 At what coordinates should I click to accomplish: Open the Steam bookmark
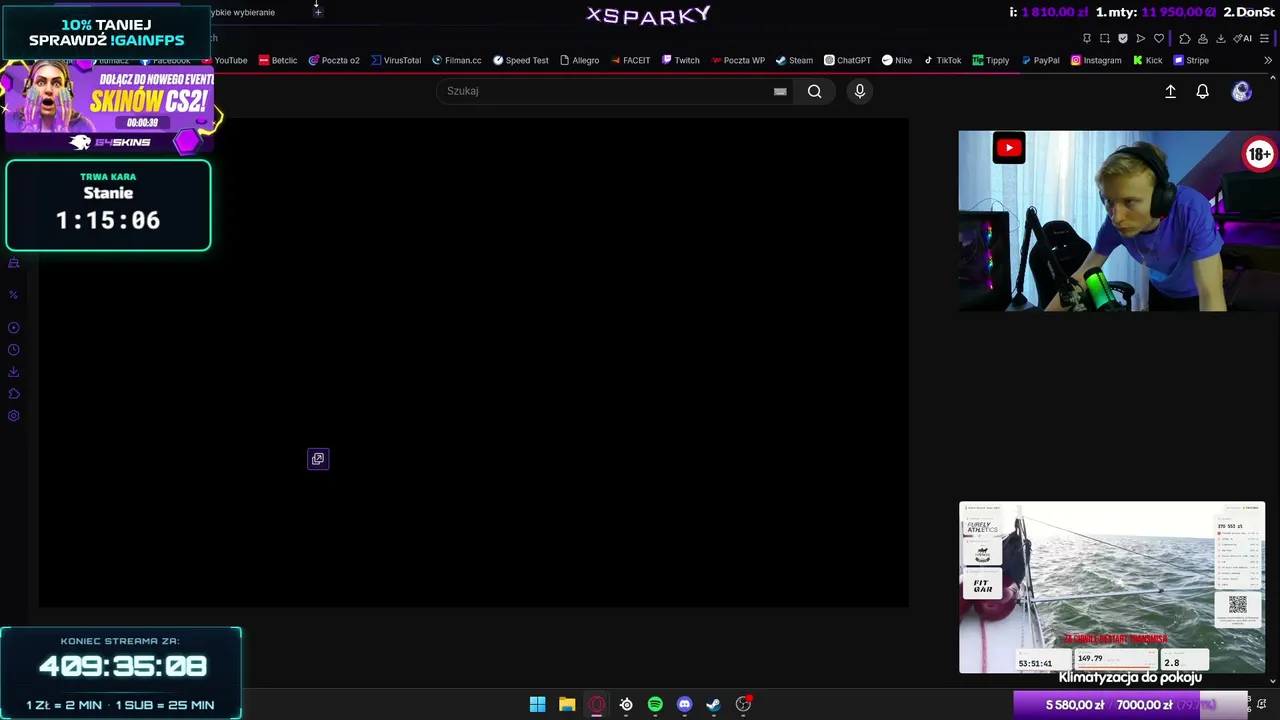tap(795, 60)
